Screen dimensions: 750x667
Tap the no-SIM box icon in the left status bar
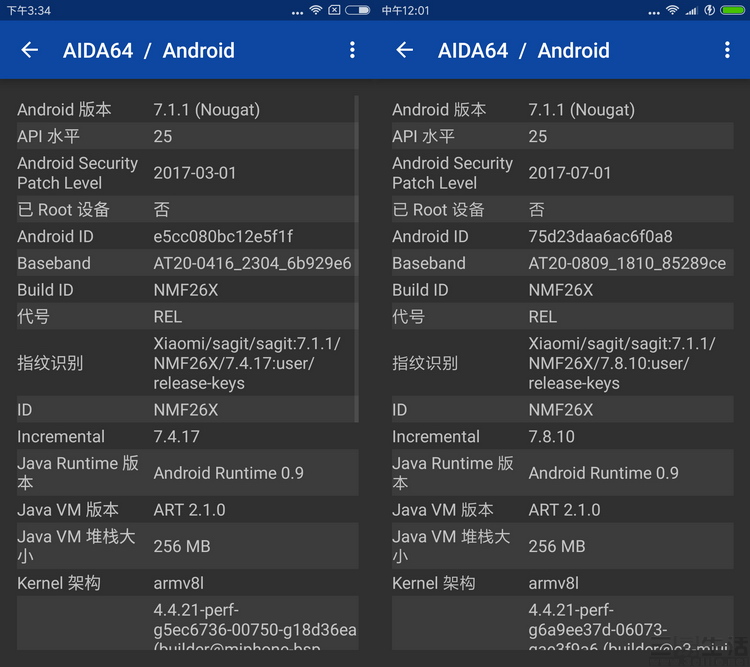[334, 10]
